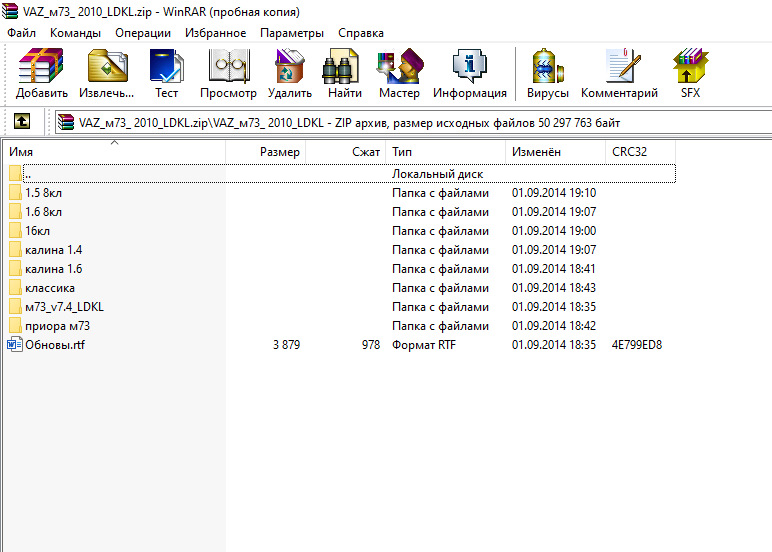Select the folder icon of м73_v7.4_LDKL

pos(15,307)
